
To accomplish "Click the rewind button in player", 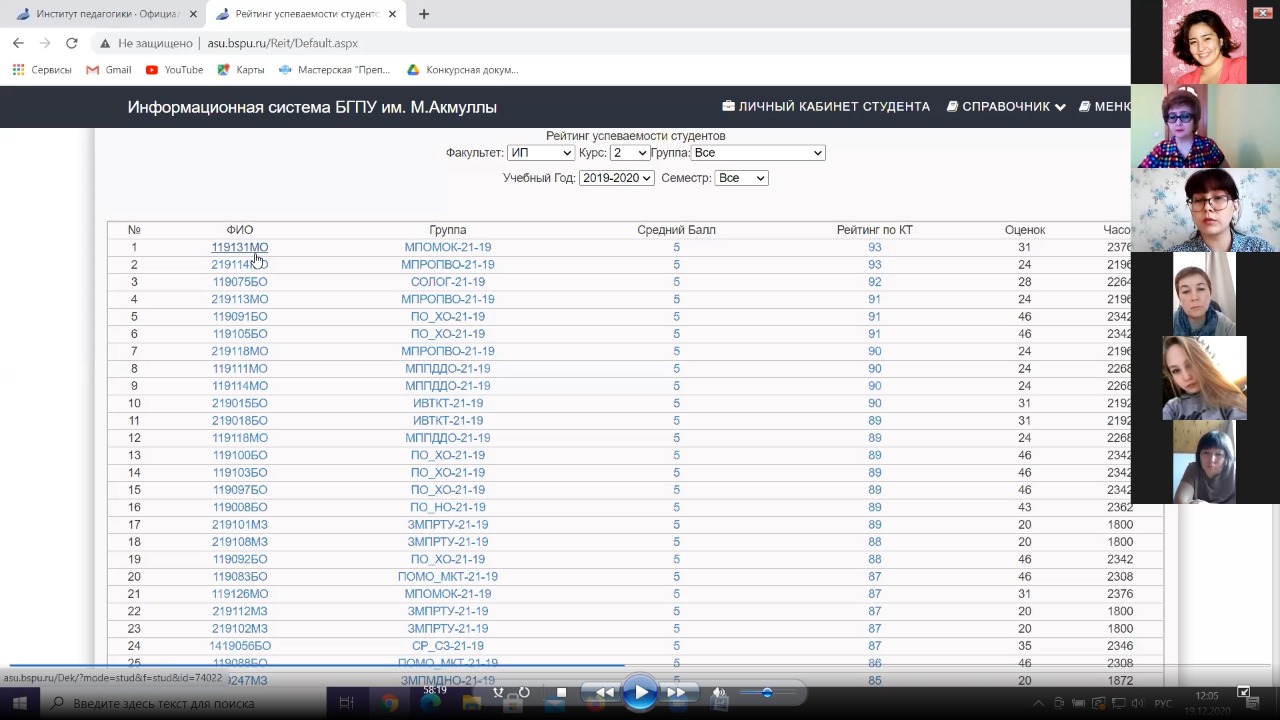I will [x=604, y=692].
